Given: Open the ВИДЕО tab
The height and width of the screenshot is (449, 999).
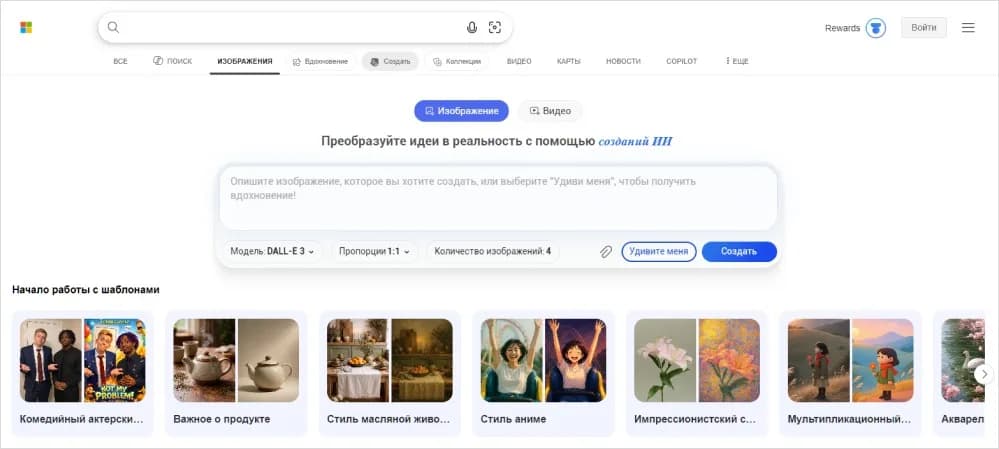Looking at the screenshot, I should pyautogui.click(x=519, y=62).
